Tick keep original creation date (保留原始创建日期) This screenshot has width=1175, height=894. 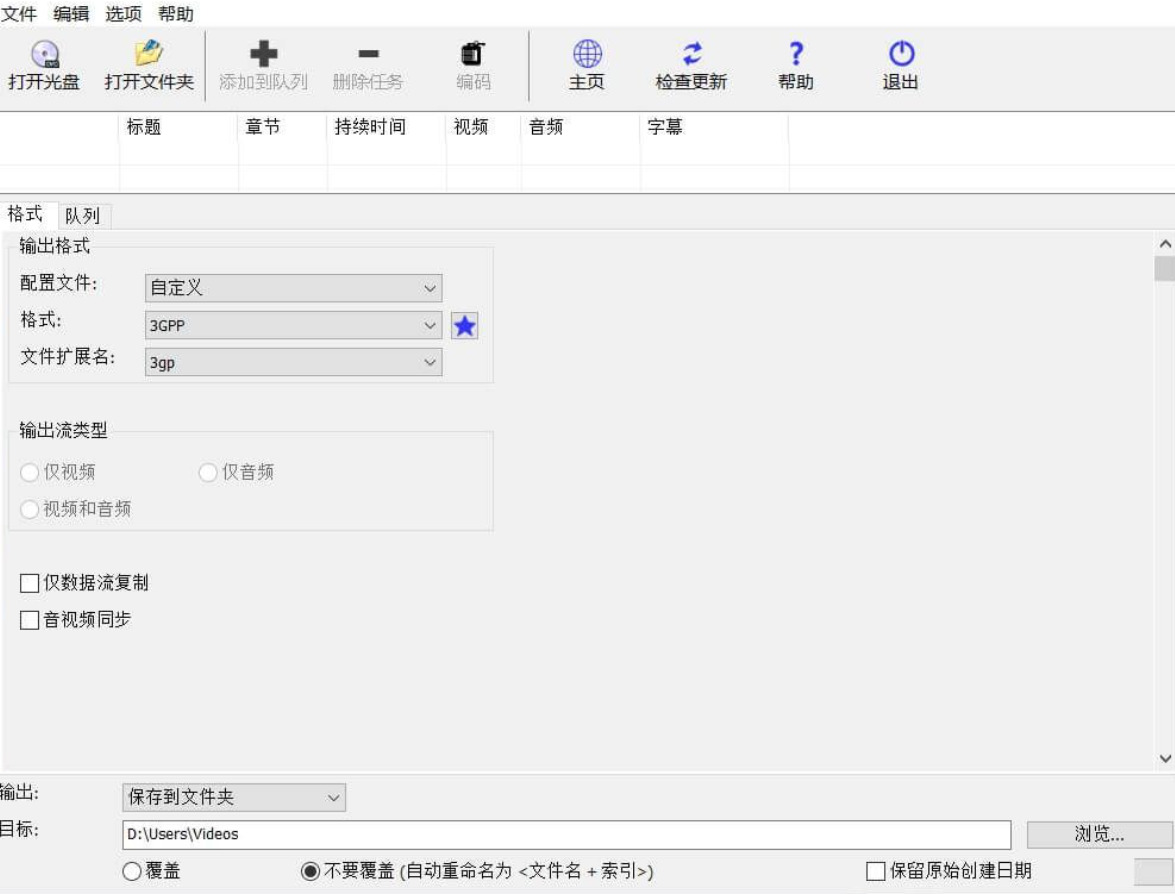[875, 871]
